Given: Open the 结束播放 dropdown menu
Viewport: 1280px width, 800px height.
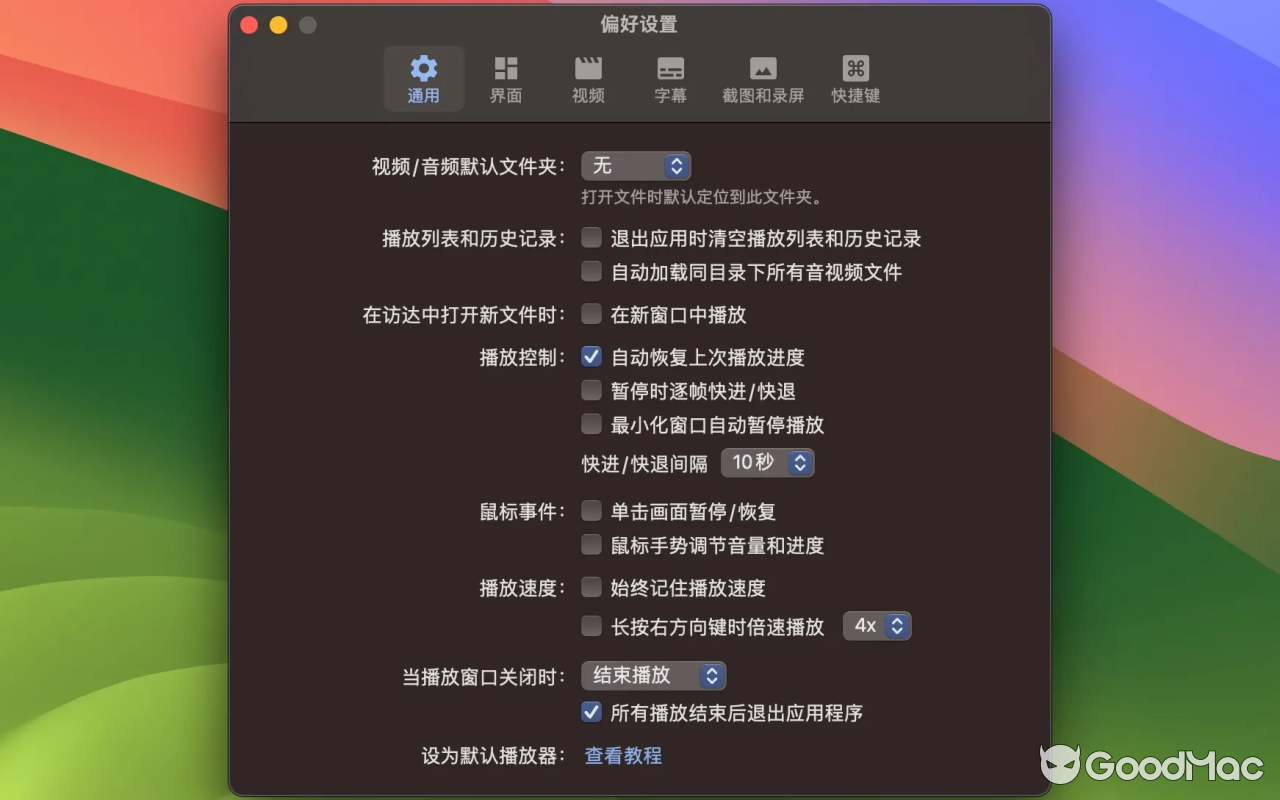Looking at the screenshot, I should pyautogui.click(x=653, y=676).
